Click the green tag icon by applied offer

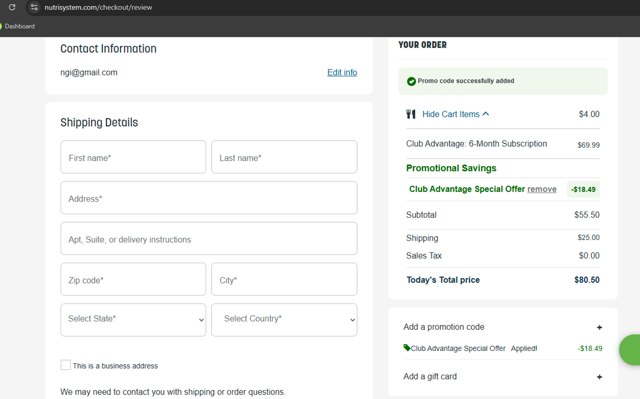tap(407, 348)
